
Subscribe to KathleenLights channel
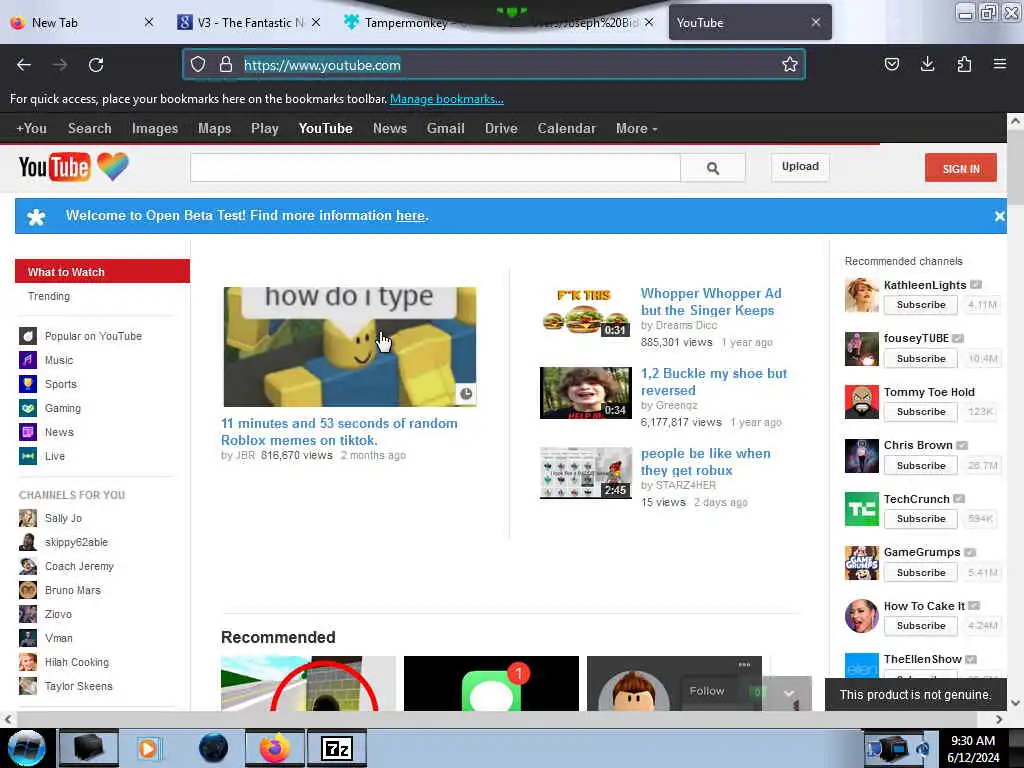pyautogui.click(x=921, y=305)
